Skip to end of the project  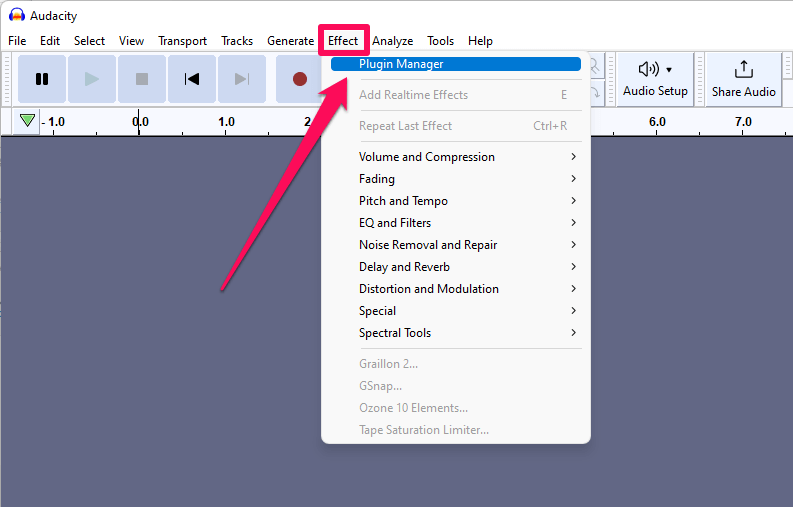(x=242, y=79)
